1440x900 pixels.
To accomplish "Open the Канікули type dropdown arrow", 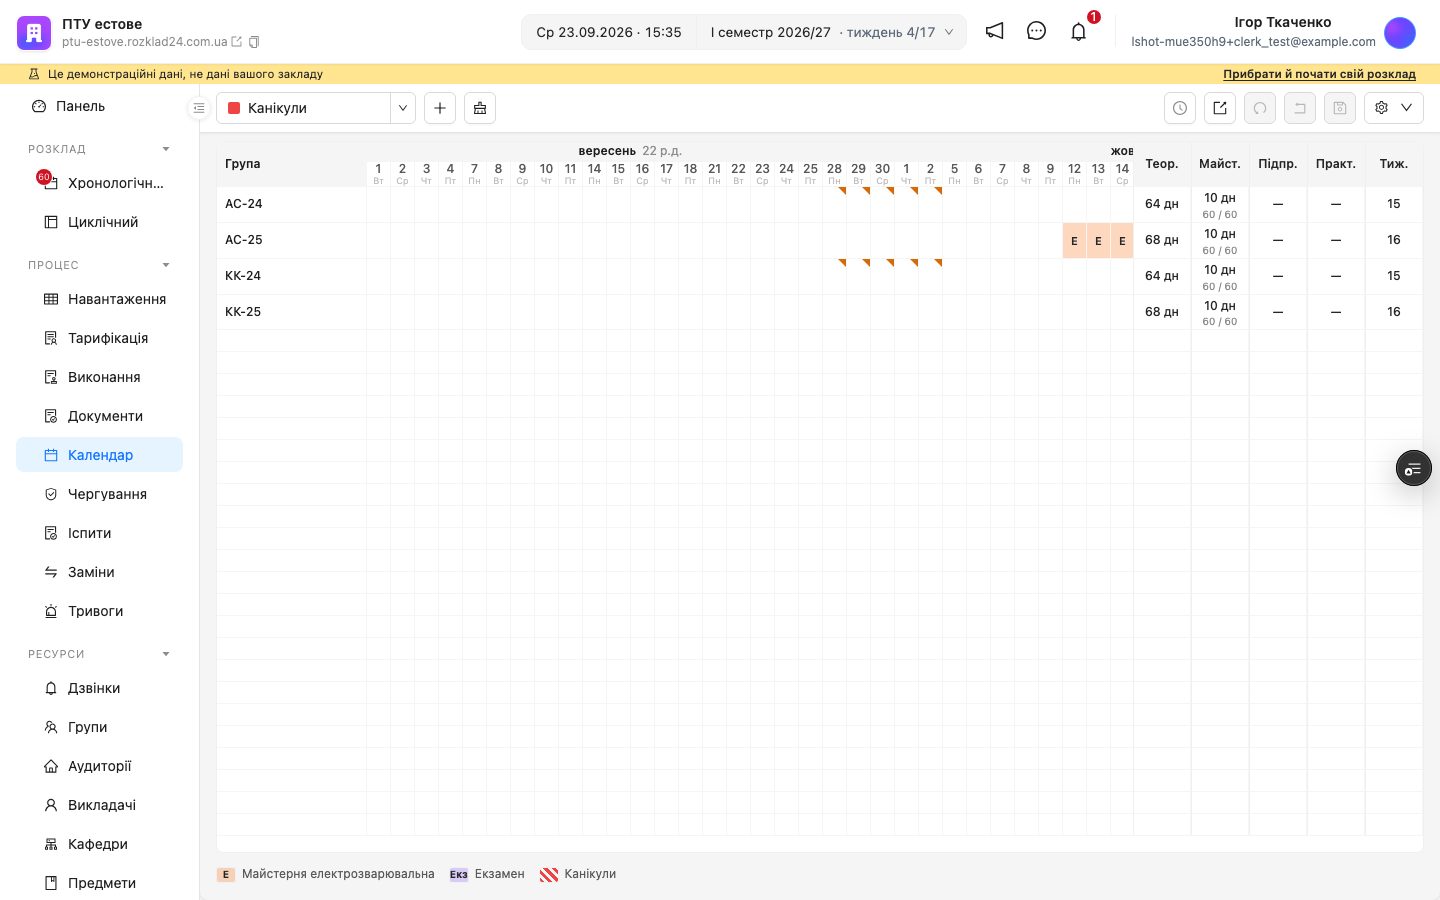I will (x=403, y=108).
